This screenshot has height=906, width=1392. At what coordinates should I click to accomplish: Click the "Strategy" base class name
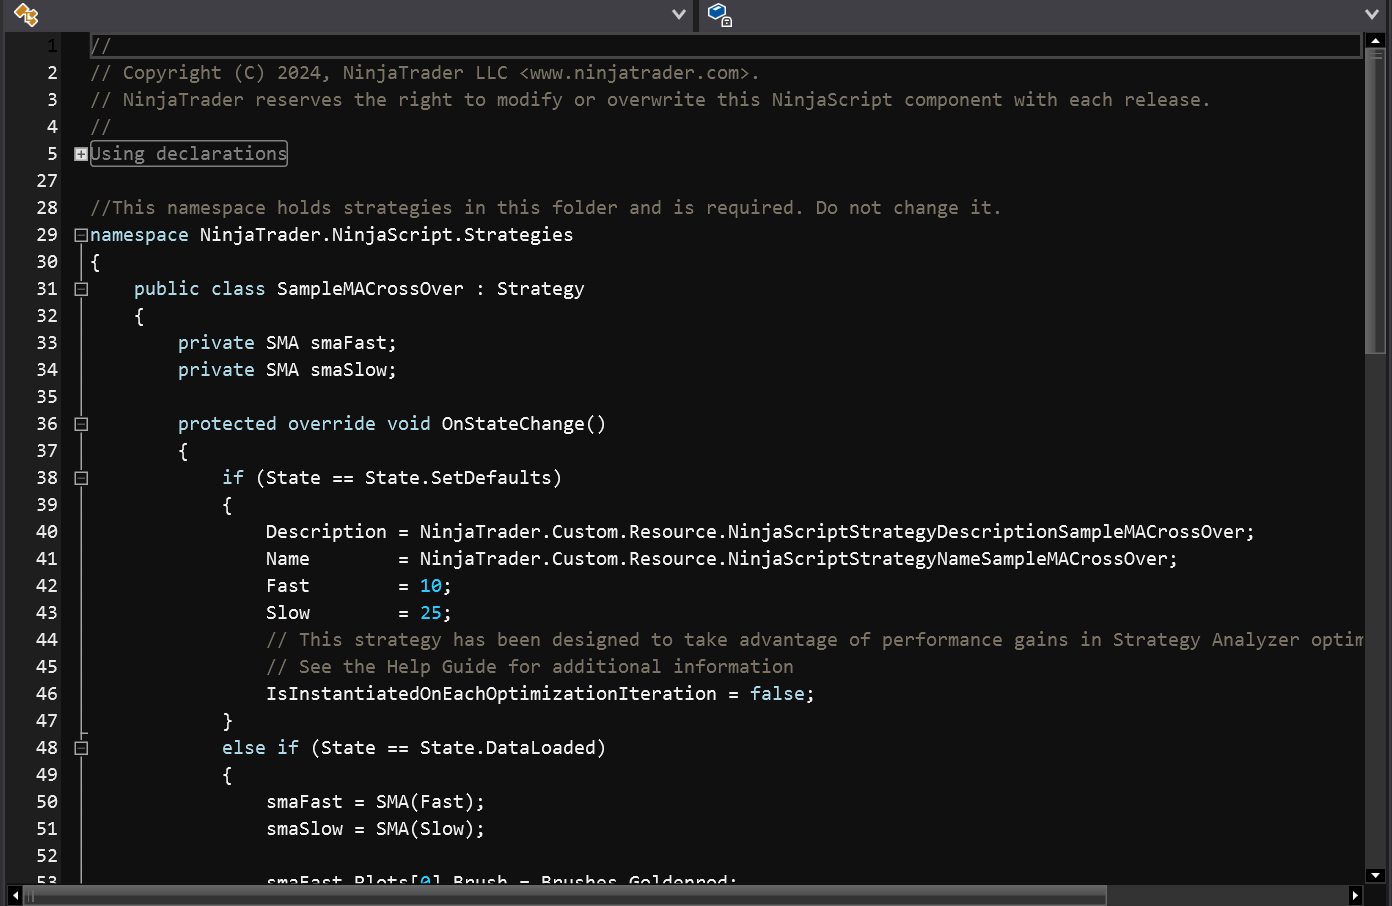(541, 289)
